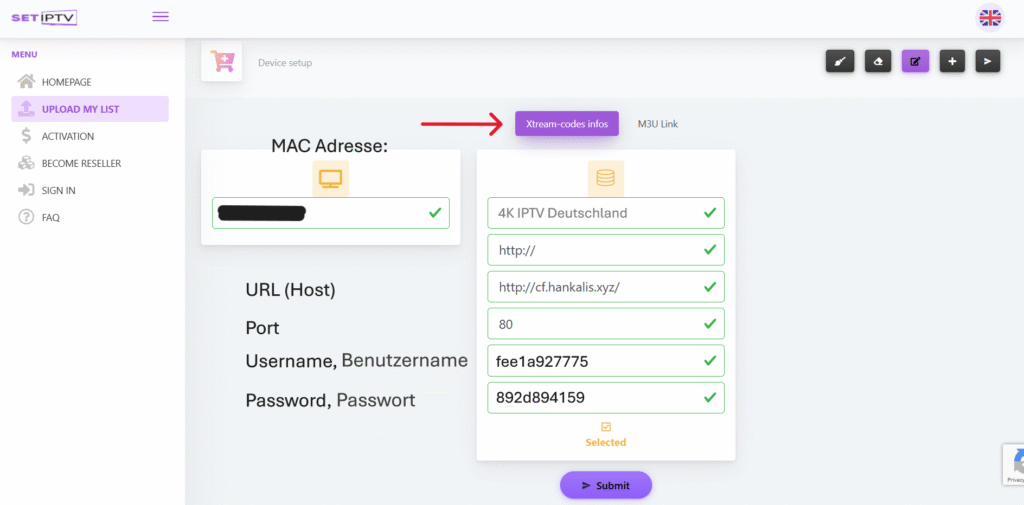
Task: Click the purple edit pencil icon button
Action: 915,61
